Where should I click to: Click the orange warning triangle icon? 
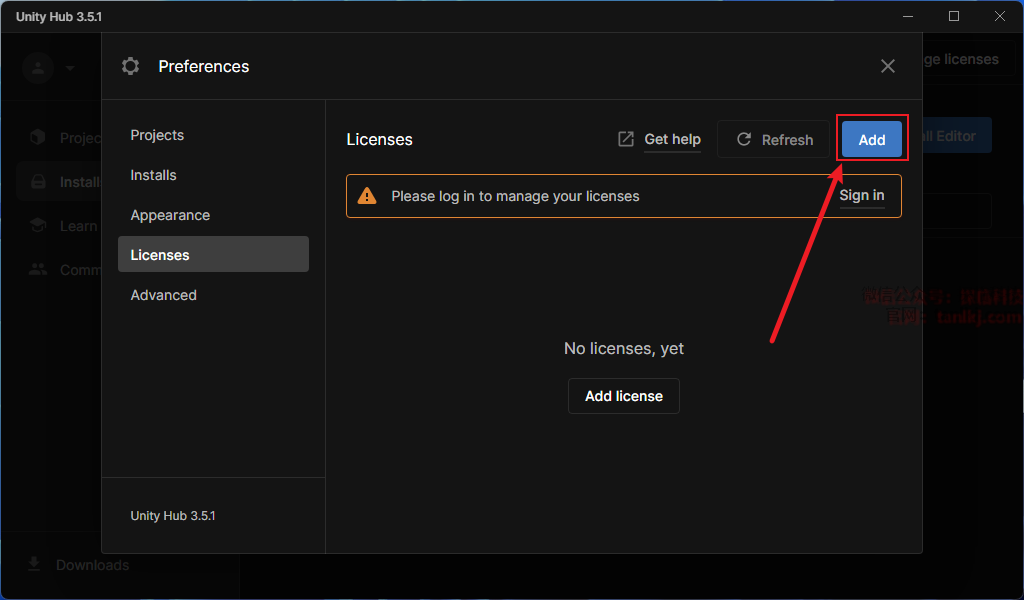click(x=368, y=196)
